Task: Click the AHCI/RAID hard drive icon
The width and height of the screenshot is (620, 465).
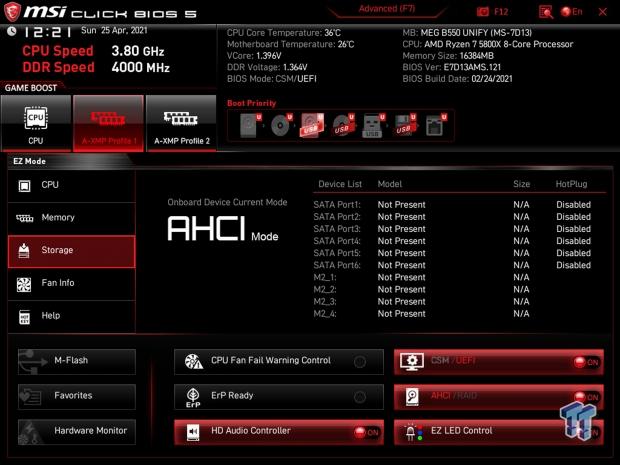Action: (x=412, y=397)
